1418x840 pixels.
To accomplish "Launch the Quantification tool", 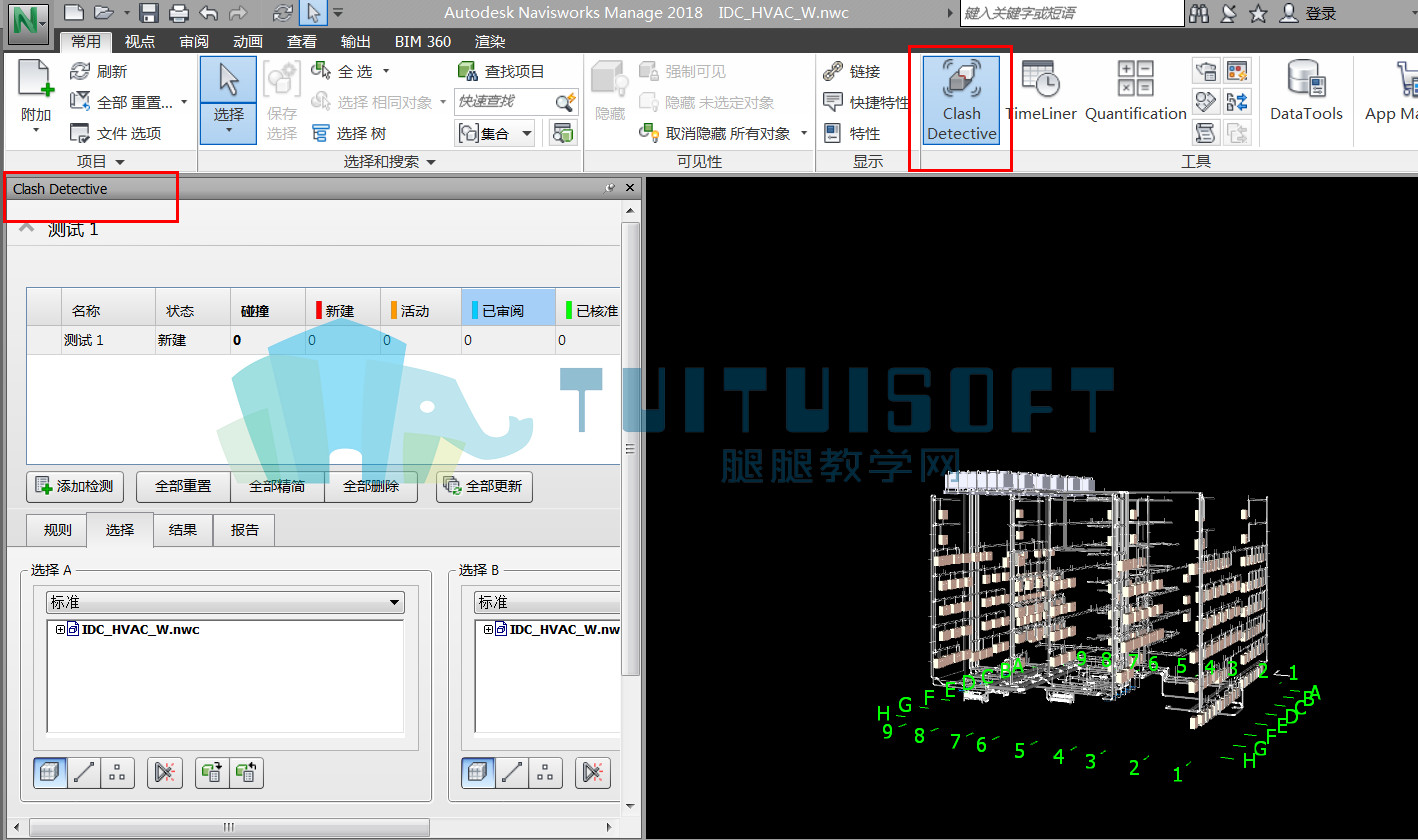I will 1135,92.
